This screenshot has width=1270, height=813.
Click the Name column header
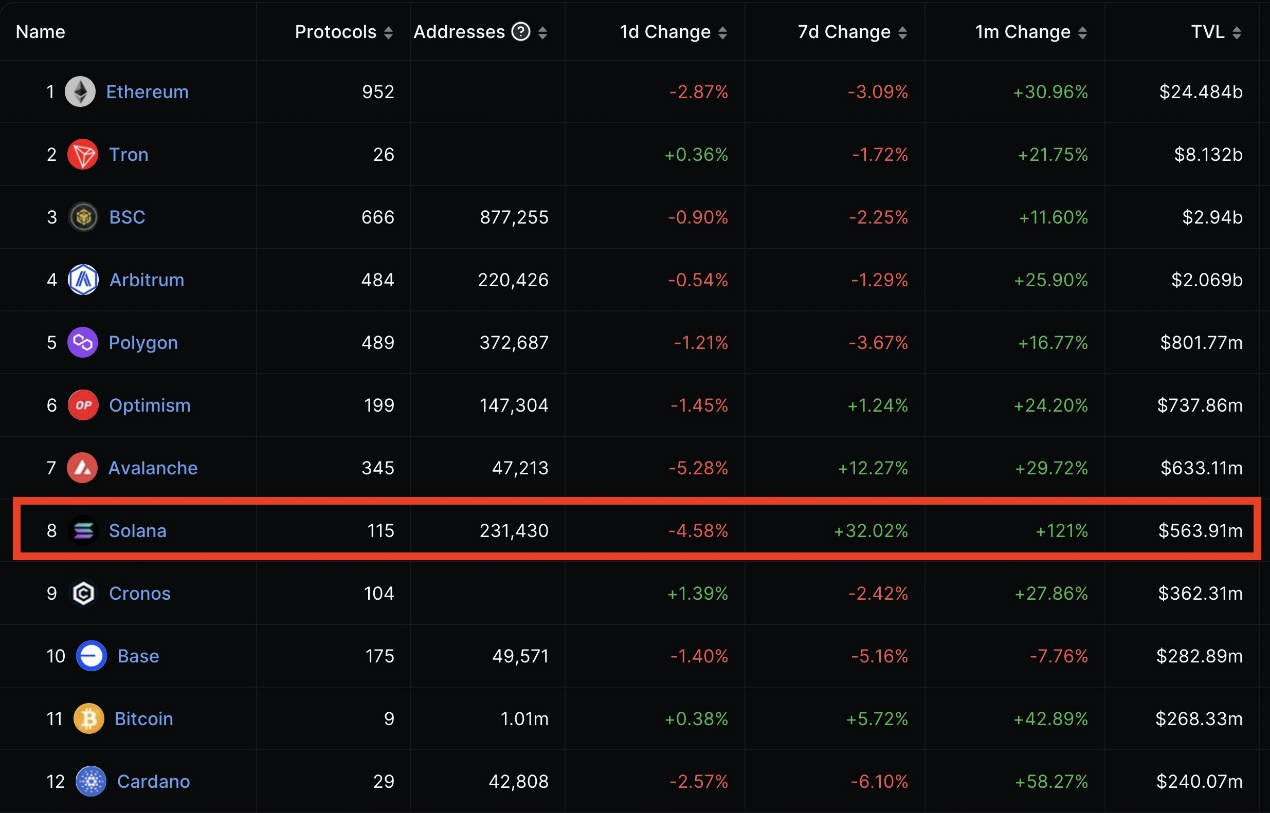click(41, 32)
